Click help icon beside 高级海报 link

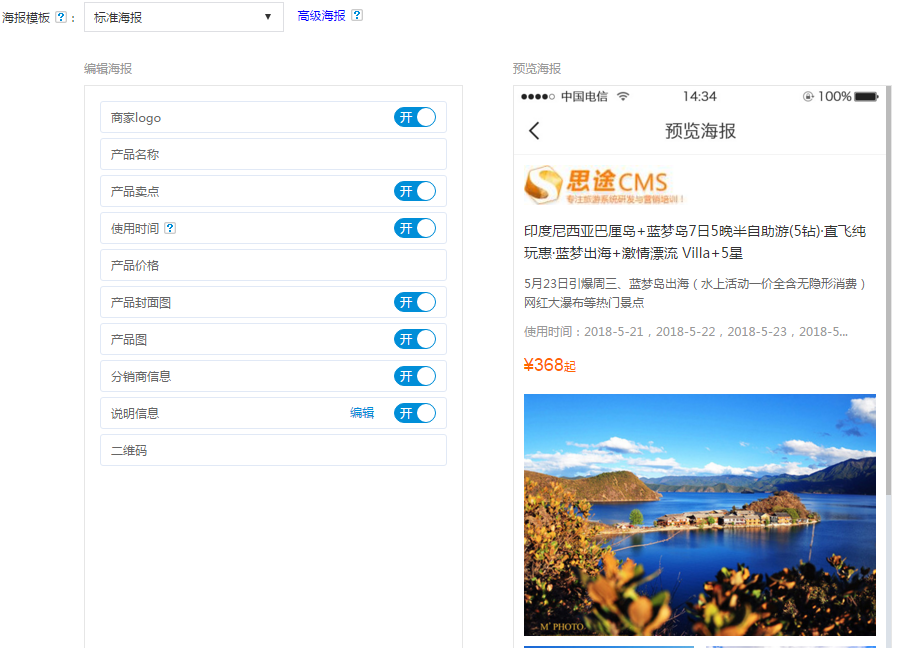coord(357,16)
